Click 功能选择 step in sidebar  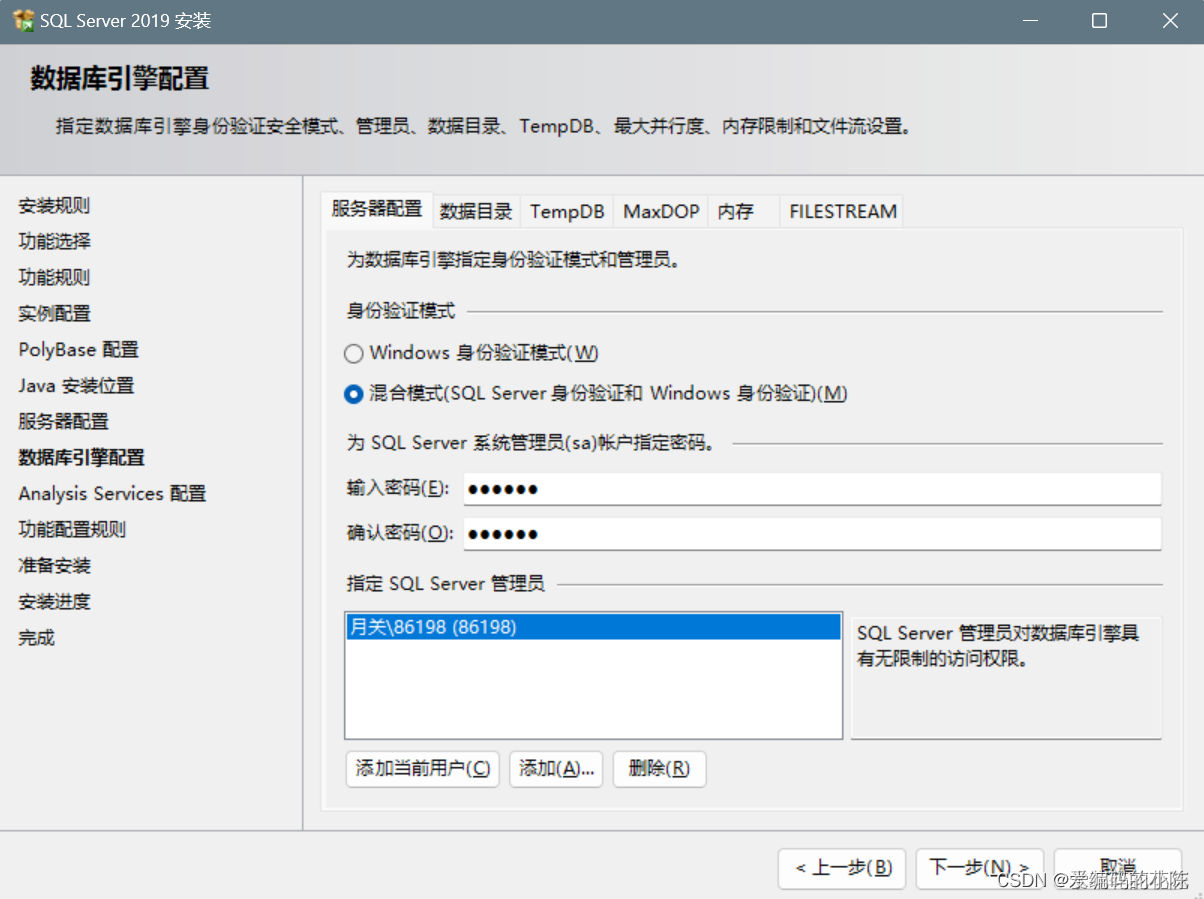pyautogui.click(x=54, y=242)
